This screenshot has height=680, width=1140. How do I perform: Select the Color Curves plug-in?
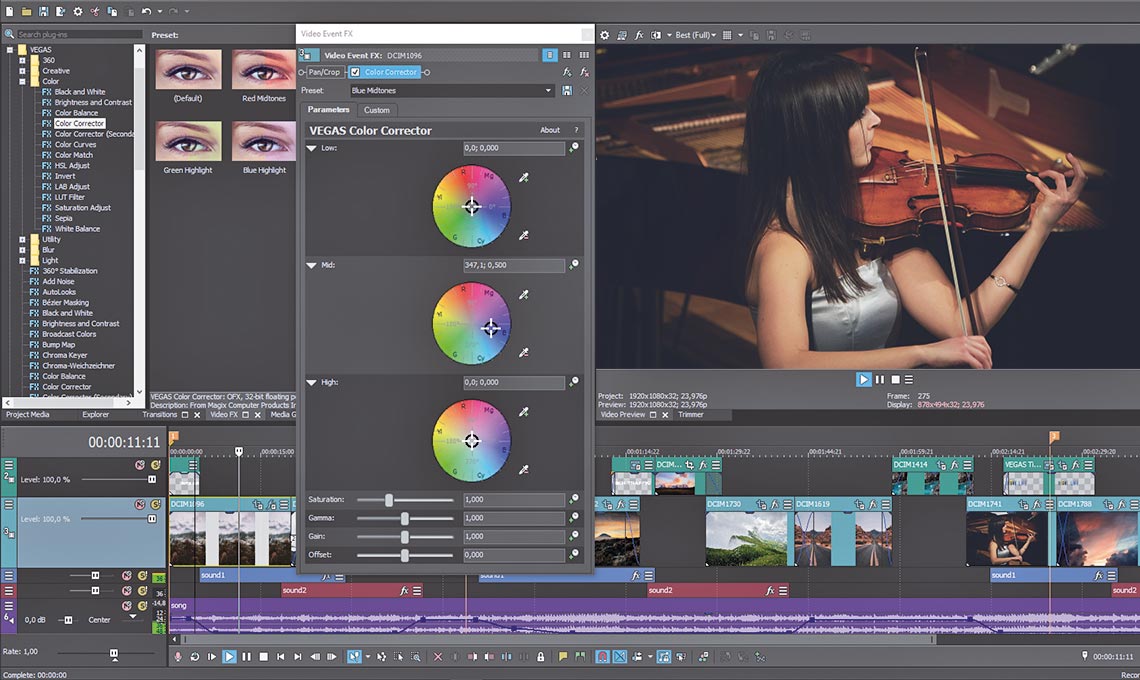(x=76, y=145)
